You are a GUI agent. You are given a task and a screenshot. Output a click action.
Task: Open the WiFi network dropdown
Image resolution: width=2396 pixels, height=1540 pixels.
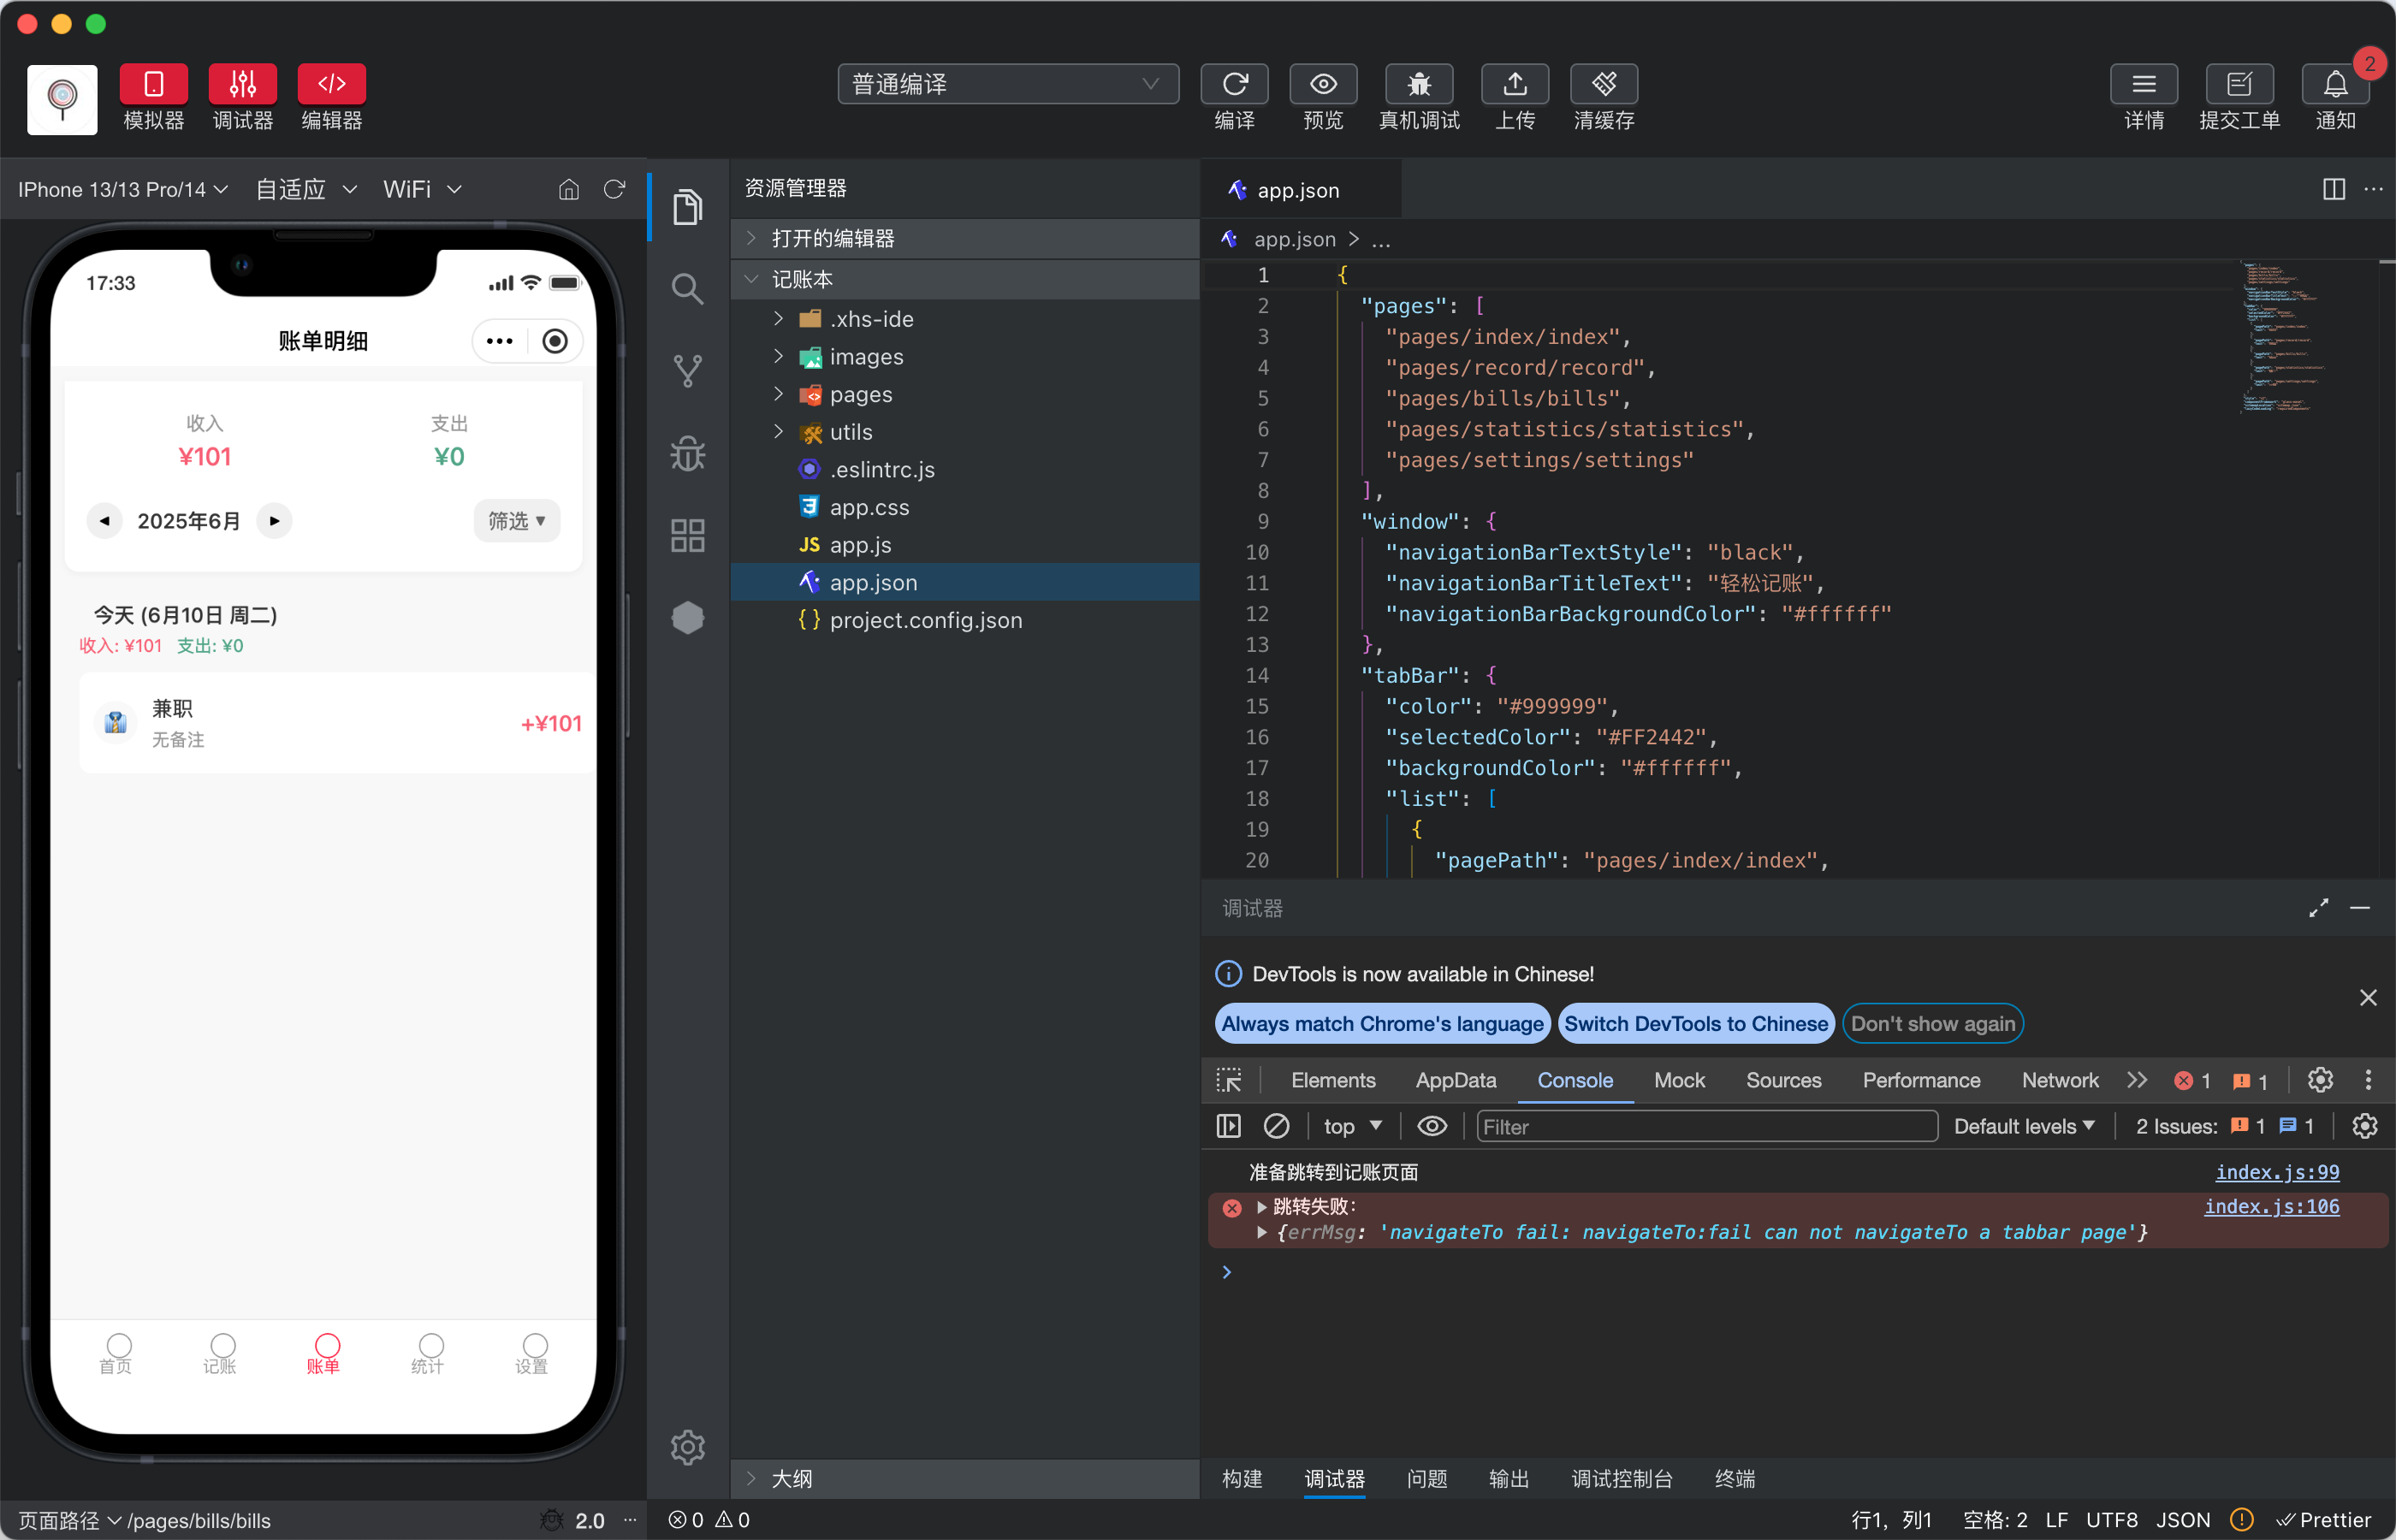422,189
